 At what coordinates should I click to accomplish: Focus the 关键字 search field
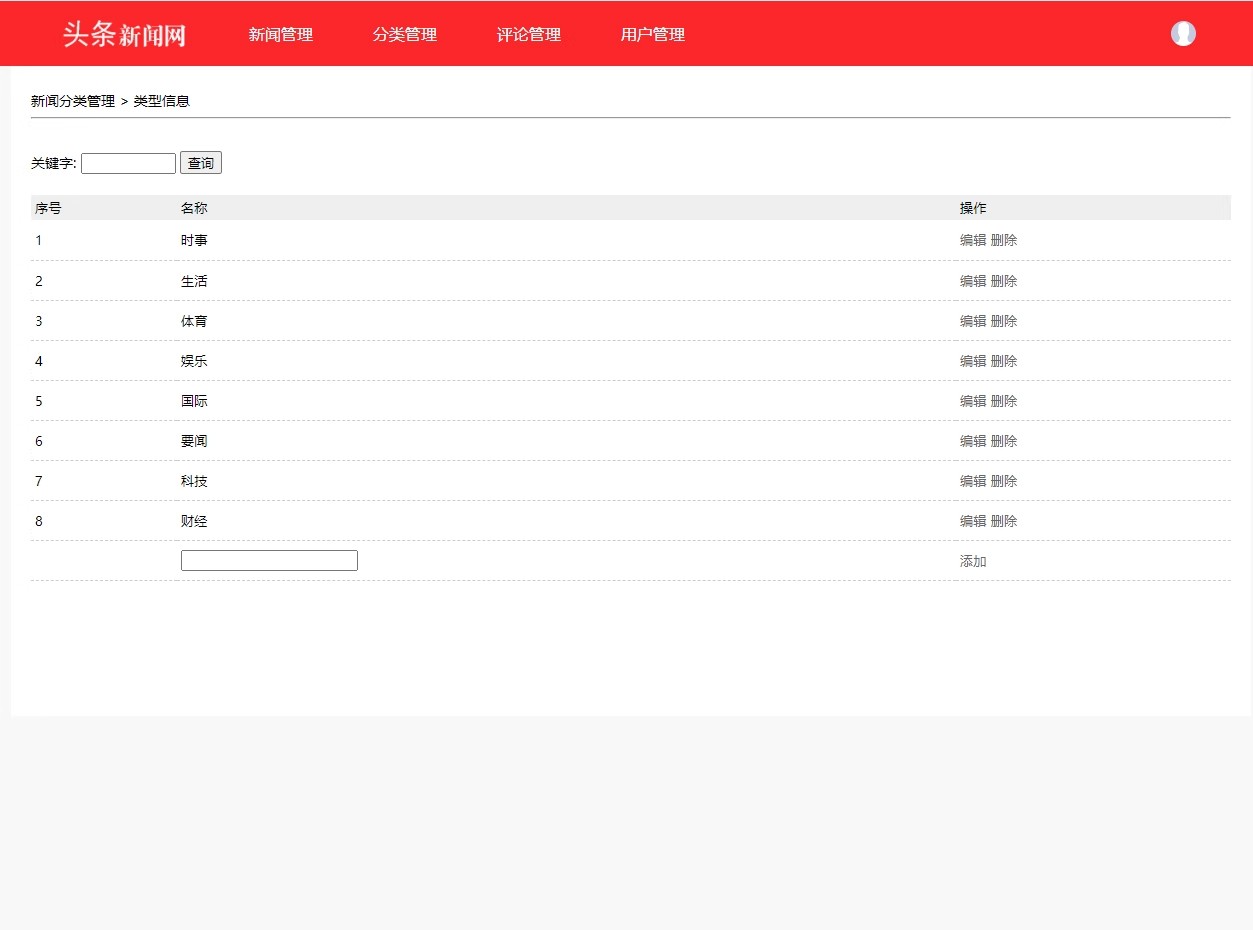pos(128,163)
